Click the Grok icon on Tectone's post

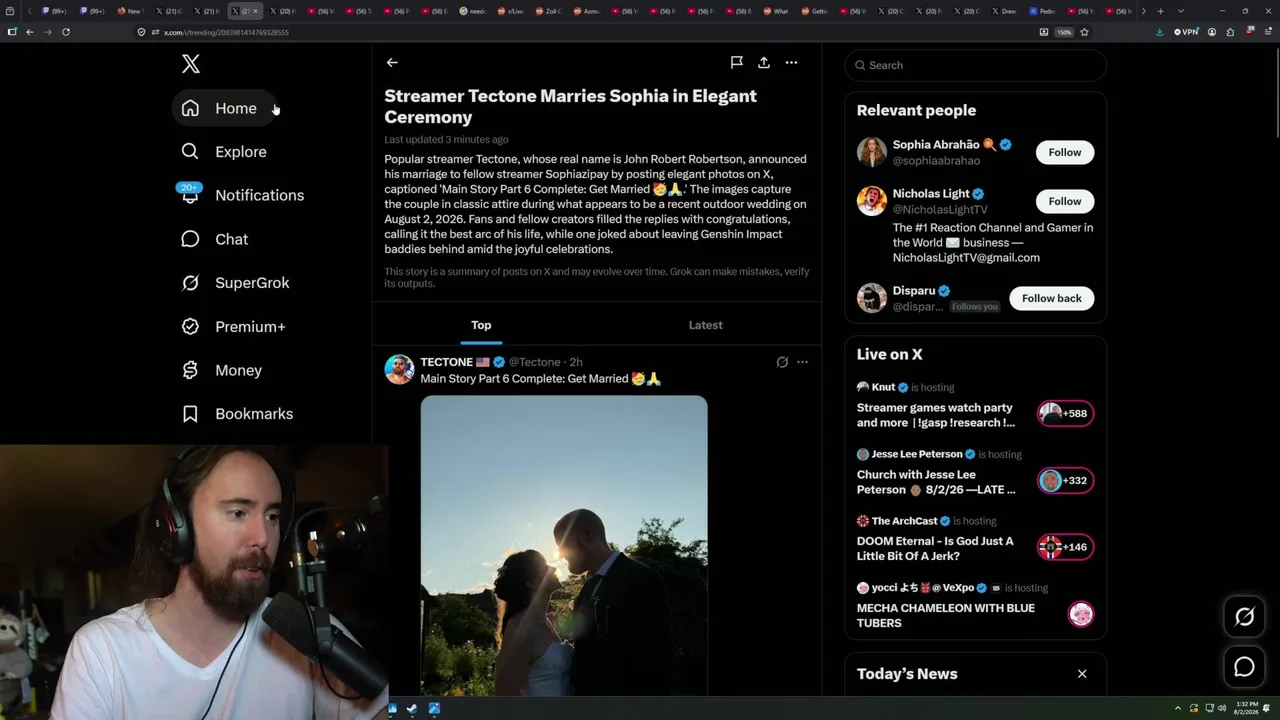(782, 362)
